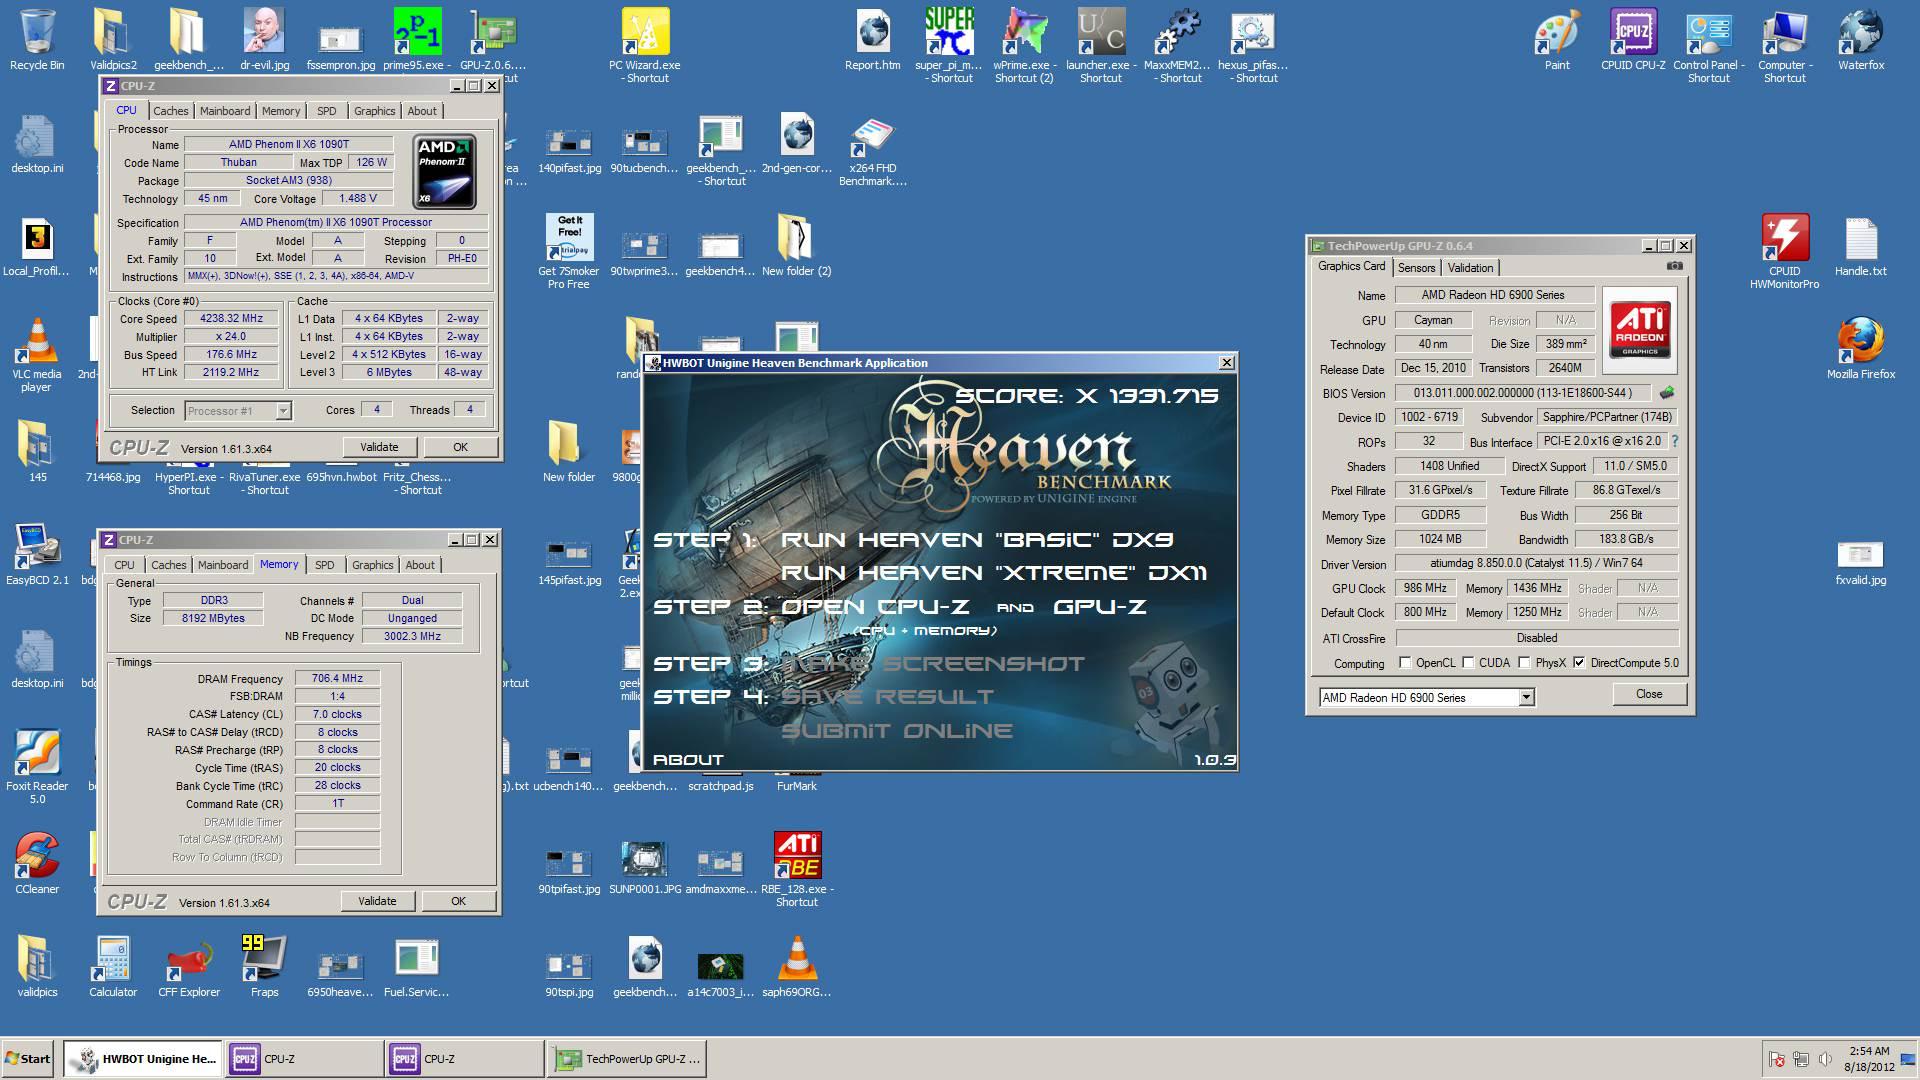This screenshot has width=1920, height=1080.
Task: Click Validate in the top CPU-Z window
Action: tap(379, 447)
